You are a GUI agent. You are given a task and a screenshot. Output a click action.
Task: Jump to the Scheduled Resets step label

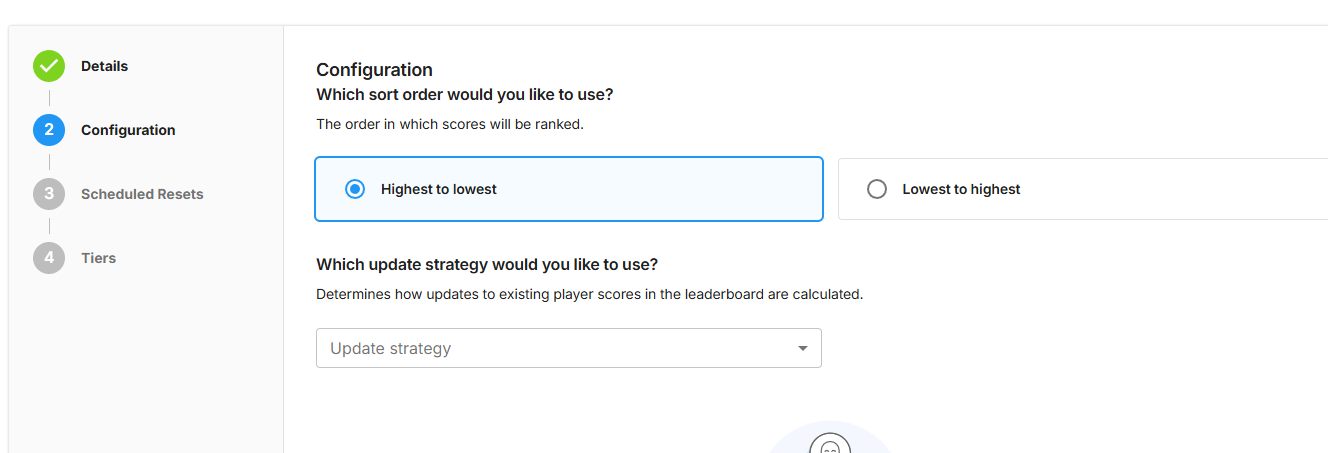[142, 194]
